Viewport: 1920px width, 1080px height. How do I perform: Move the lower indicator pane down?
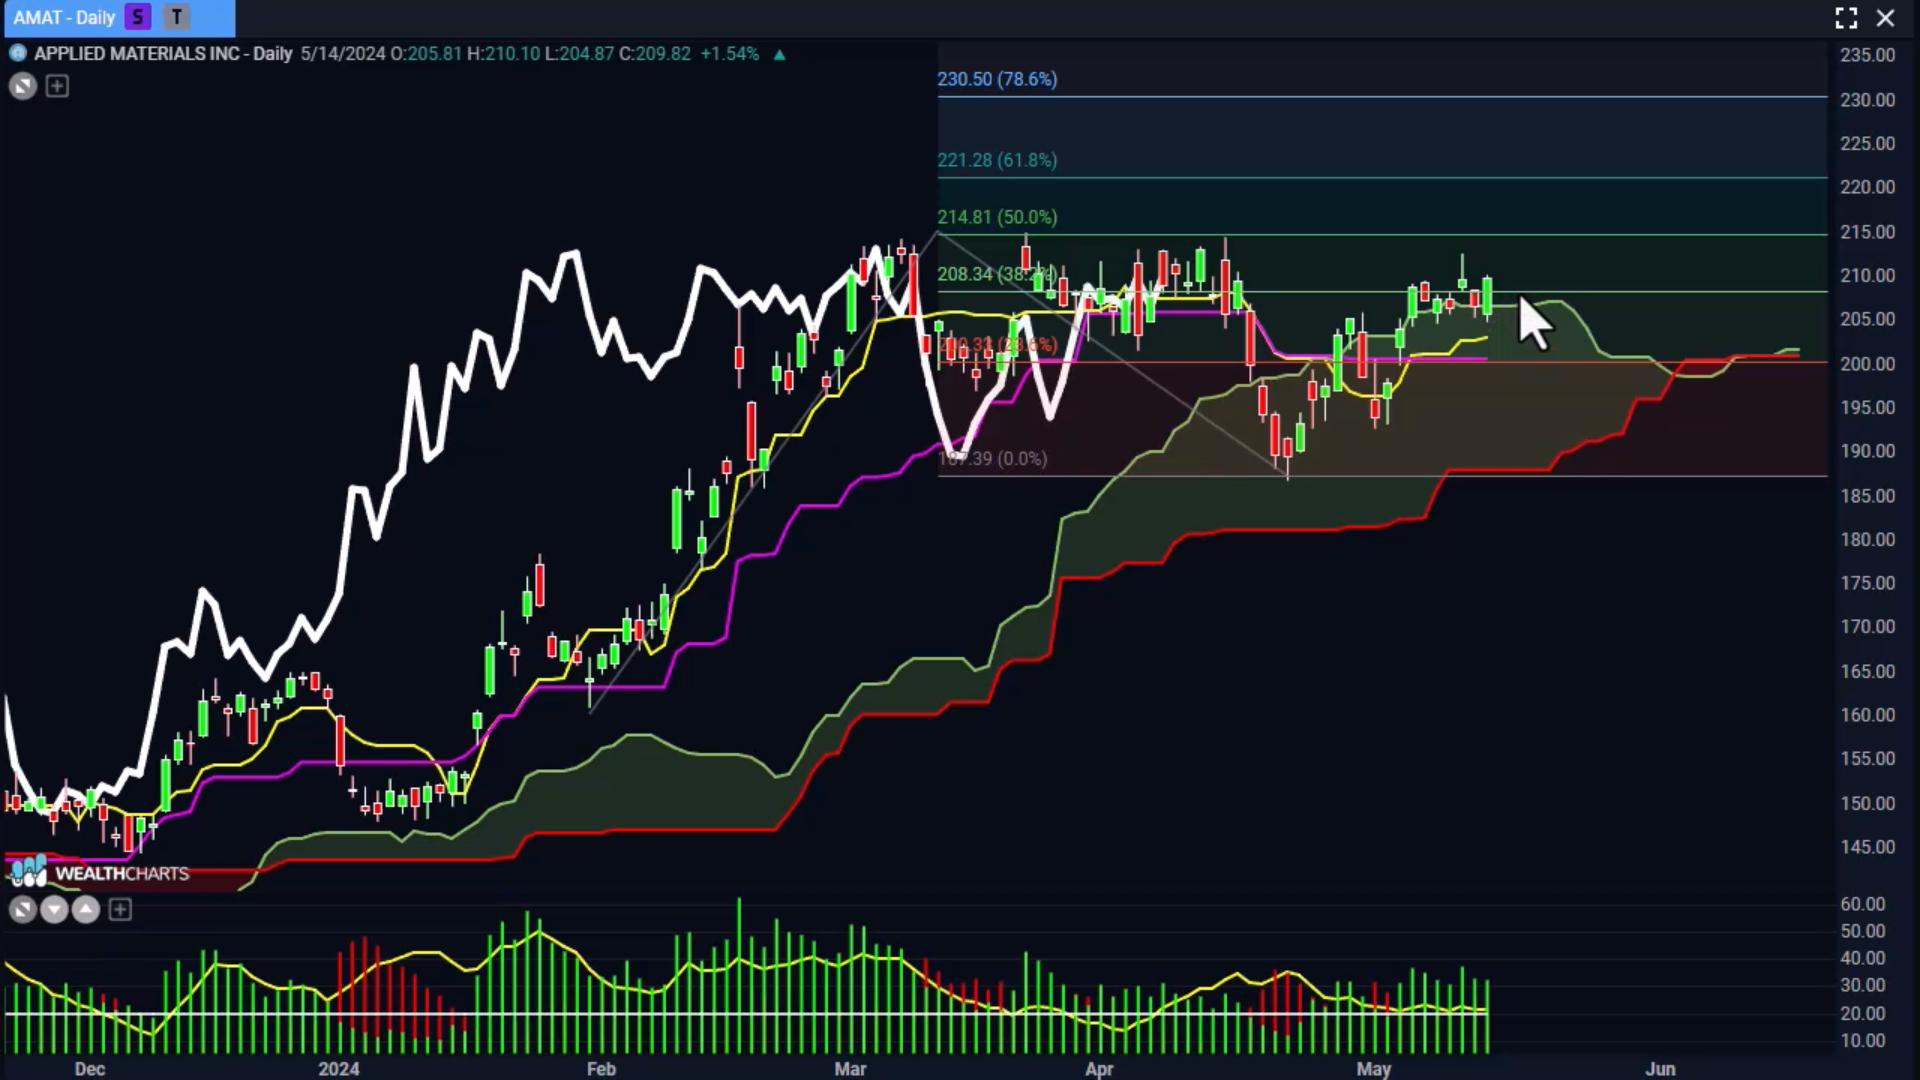pyautogui.click(x=54, y=910)
